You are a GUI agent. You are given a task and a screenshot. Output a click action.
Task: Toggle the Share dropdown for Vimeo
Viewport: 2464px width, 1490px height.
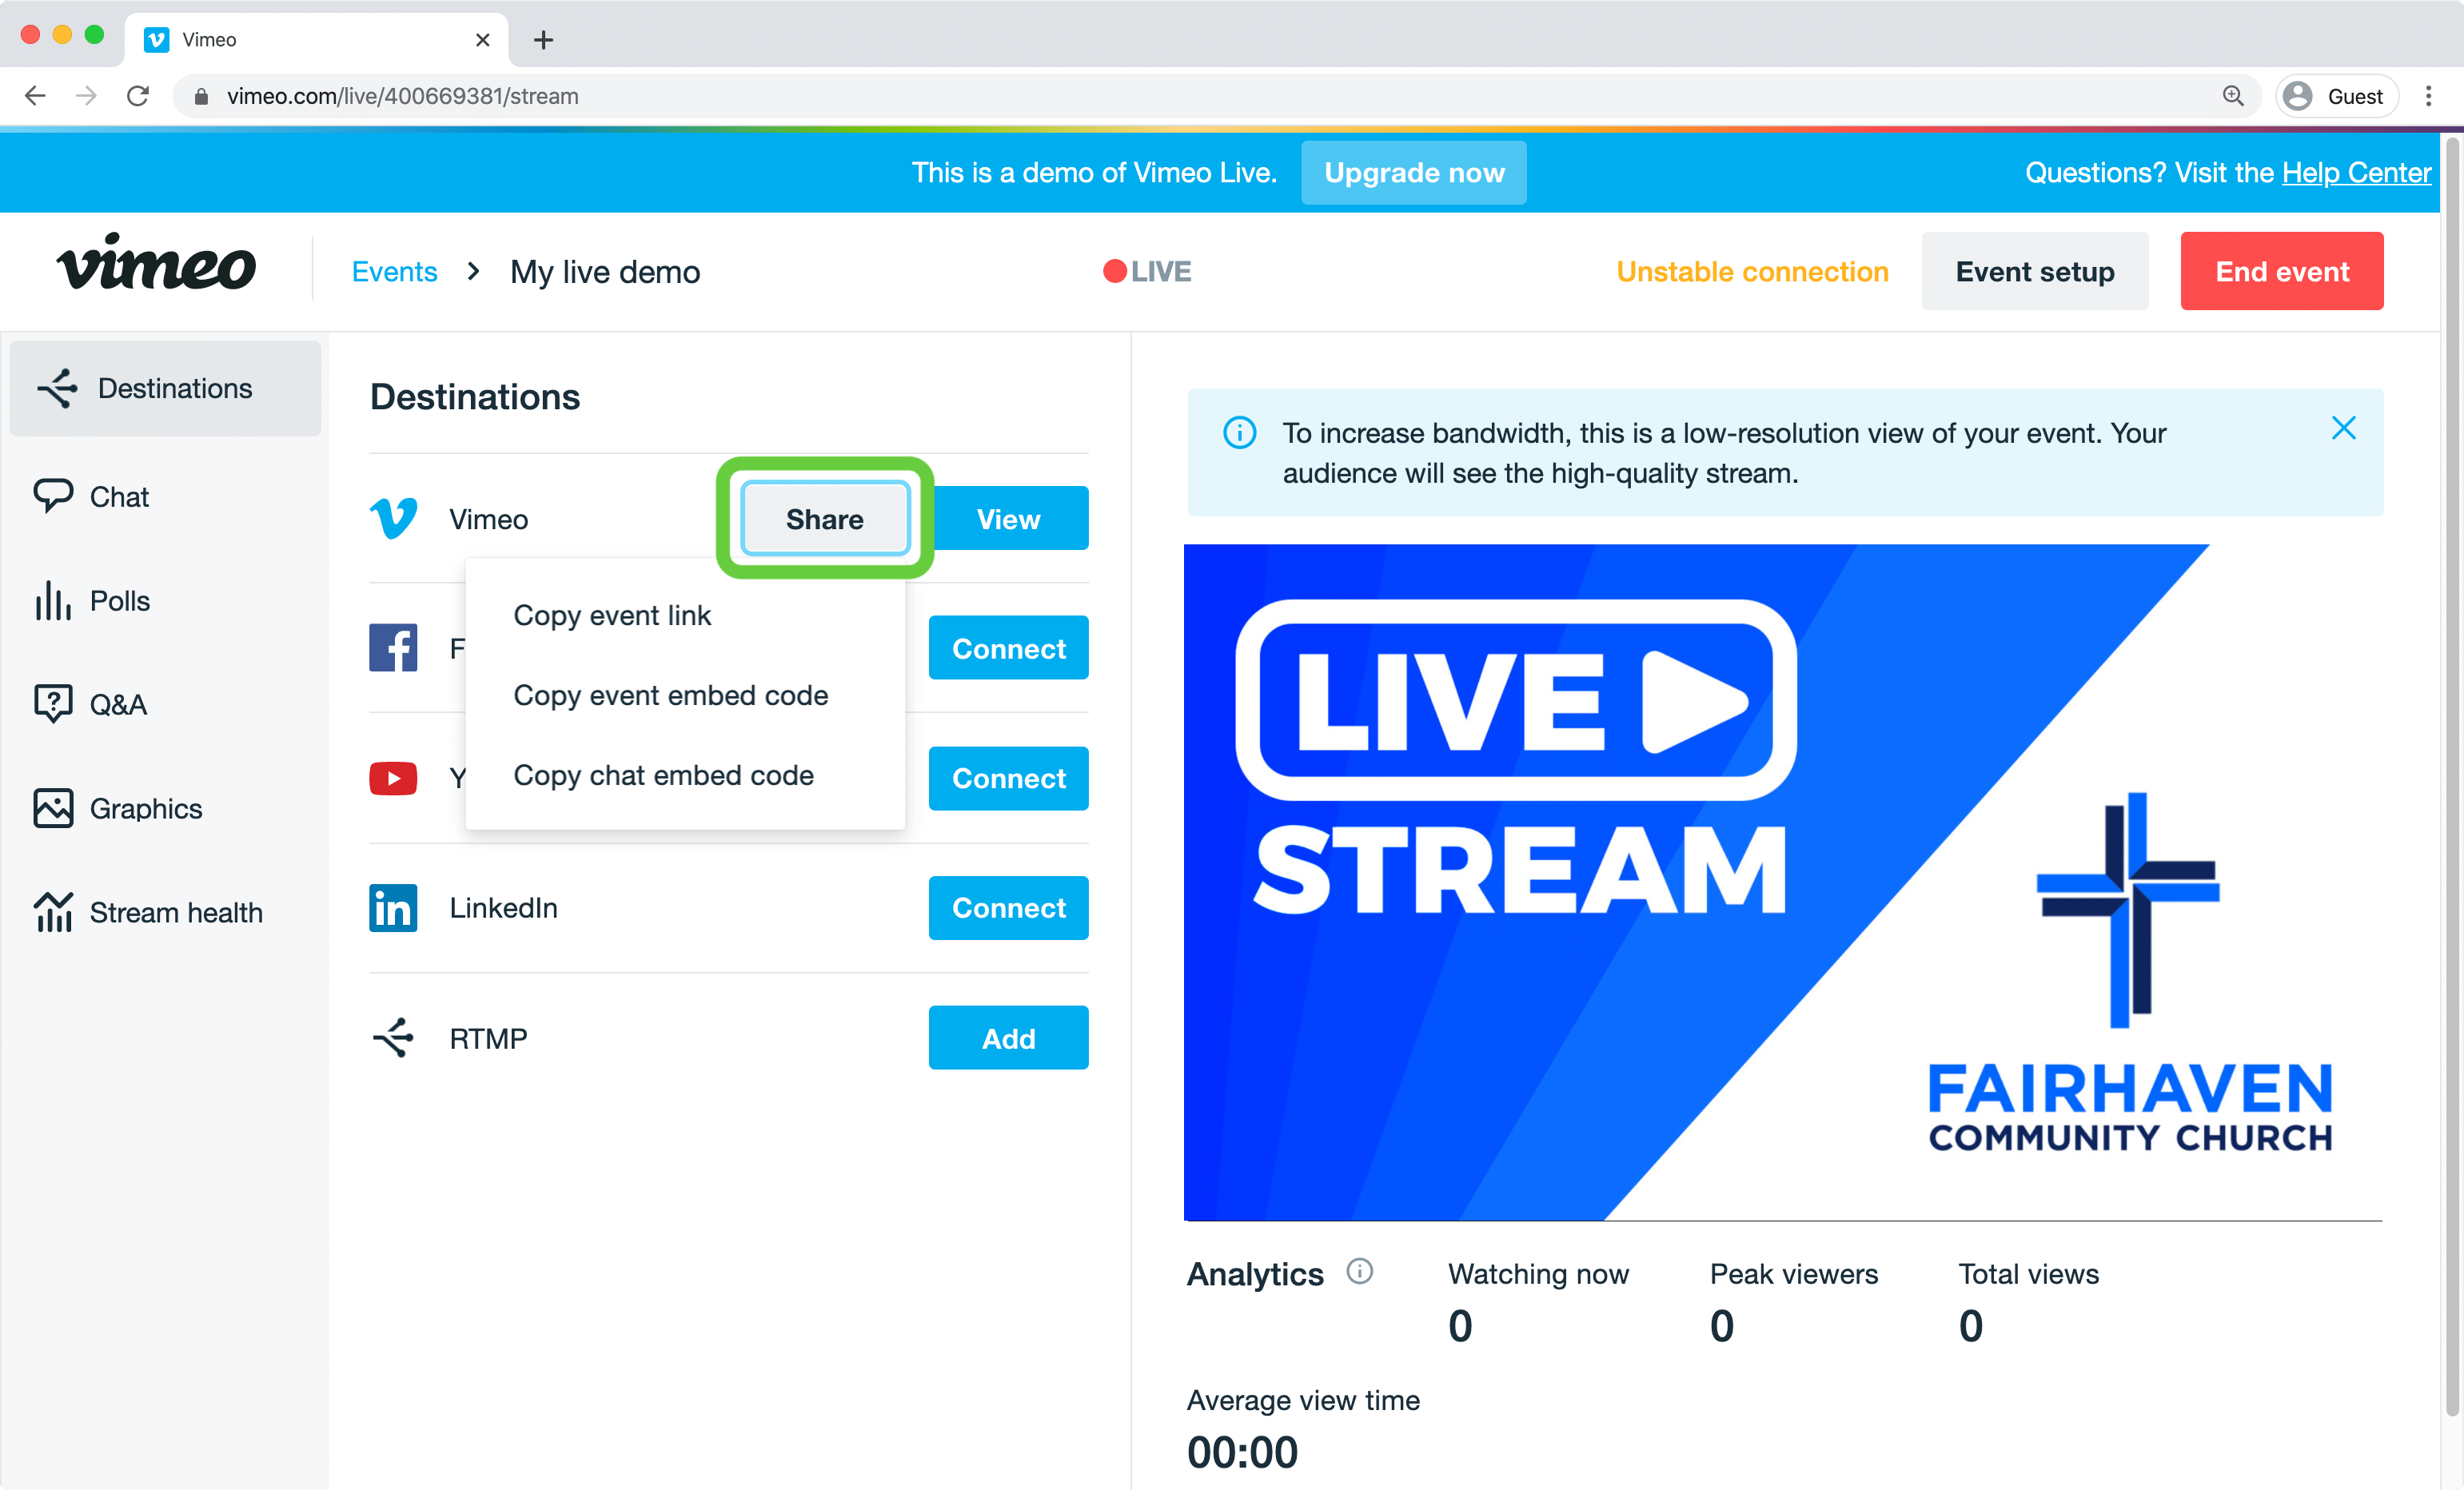coord(825,518)
